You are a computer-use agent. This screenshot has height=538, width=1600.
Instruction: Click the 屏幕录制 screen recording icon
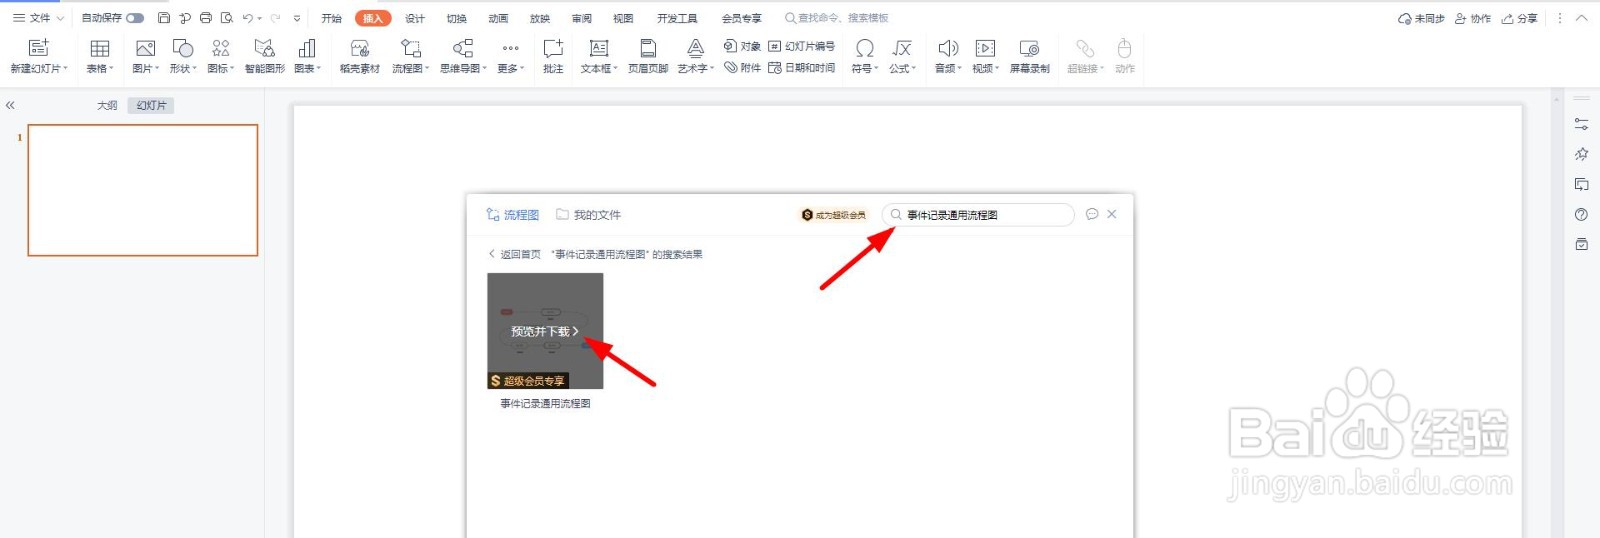click(x=1029, y=48)
